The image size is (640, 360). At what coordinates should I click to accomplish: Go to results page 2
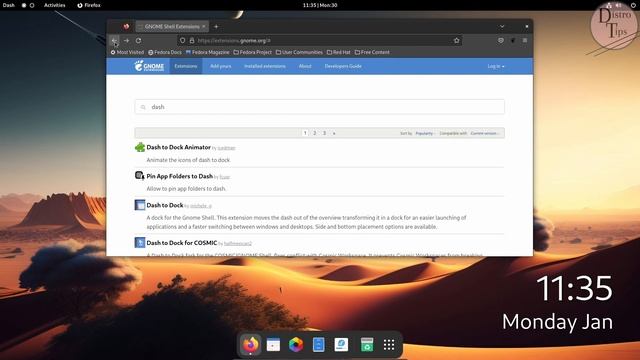[x=315, y=133]
